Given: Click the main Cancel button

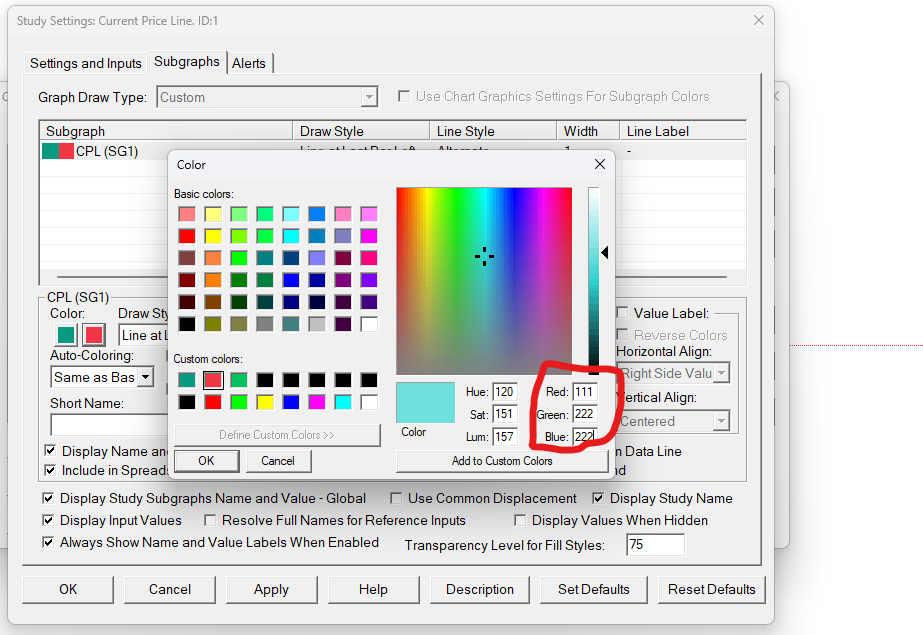Looking at the screenshot, I should click(170, 590).
